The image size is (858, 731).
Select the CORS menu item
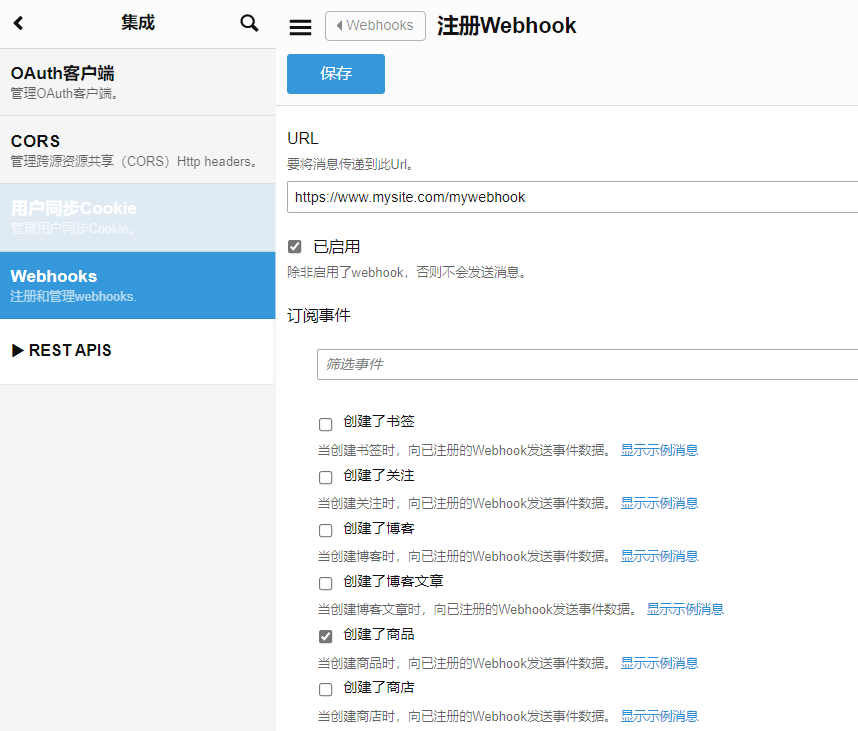[x=137, y=150]
